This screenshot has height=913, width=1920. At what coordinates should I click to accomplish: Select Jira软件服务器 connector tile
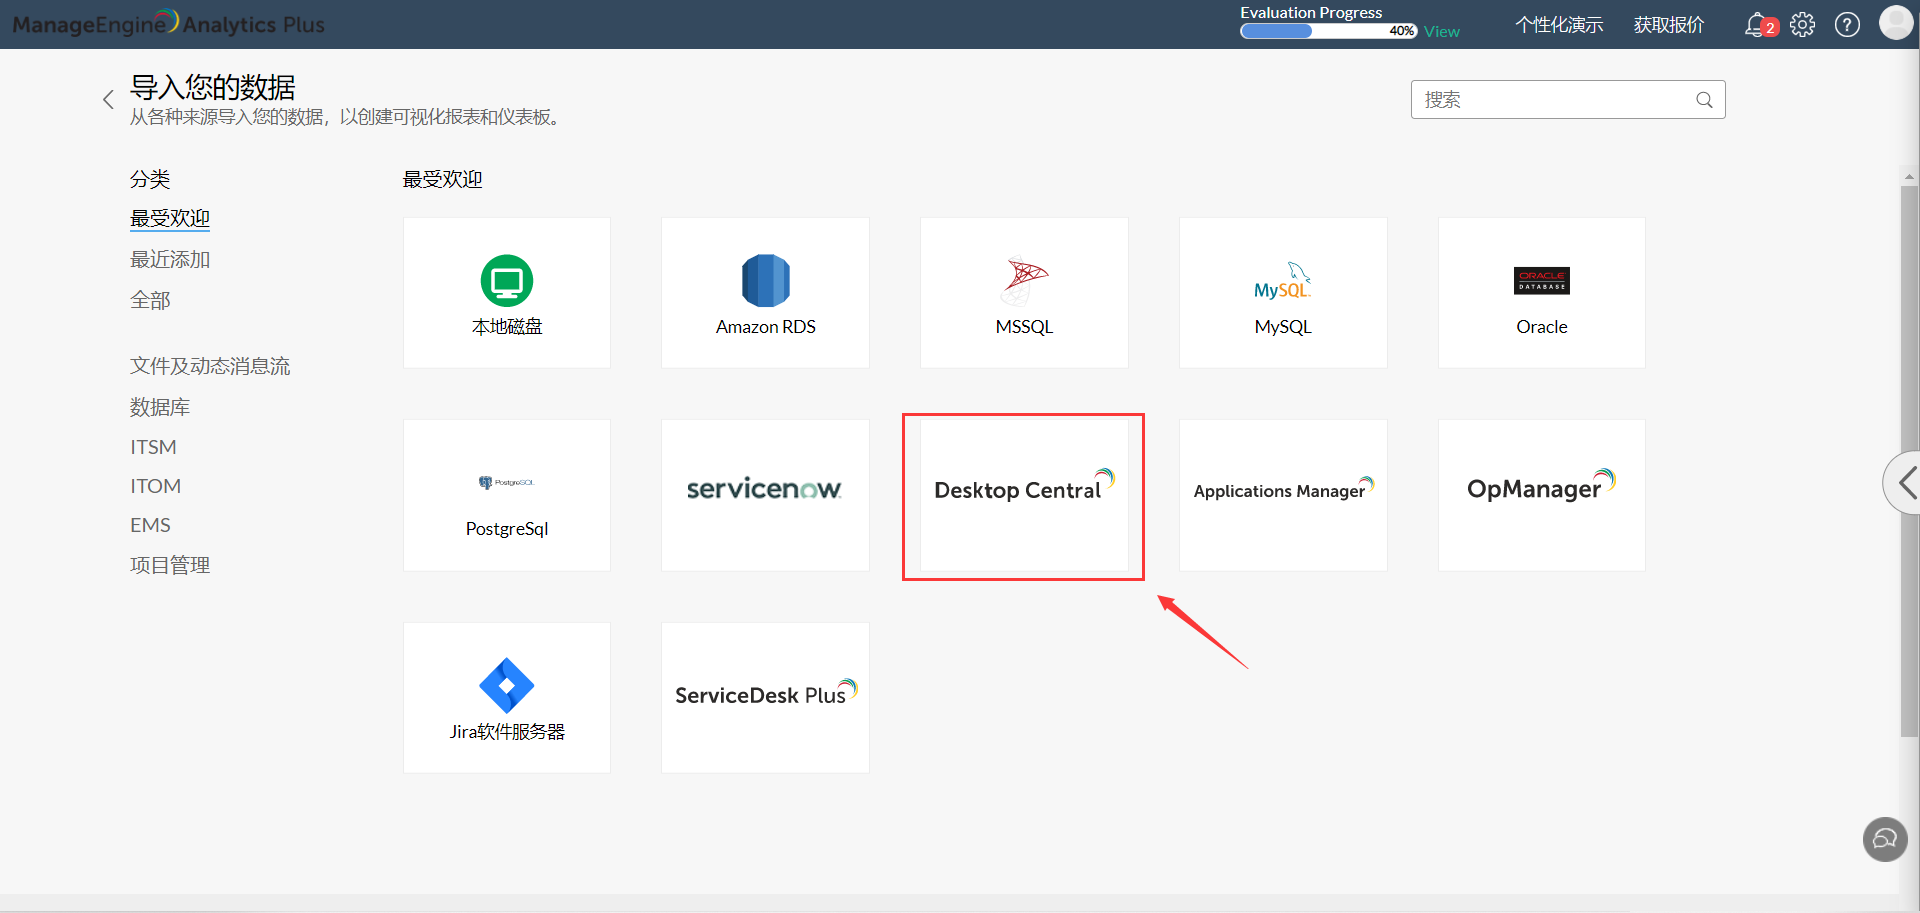507,697
